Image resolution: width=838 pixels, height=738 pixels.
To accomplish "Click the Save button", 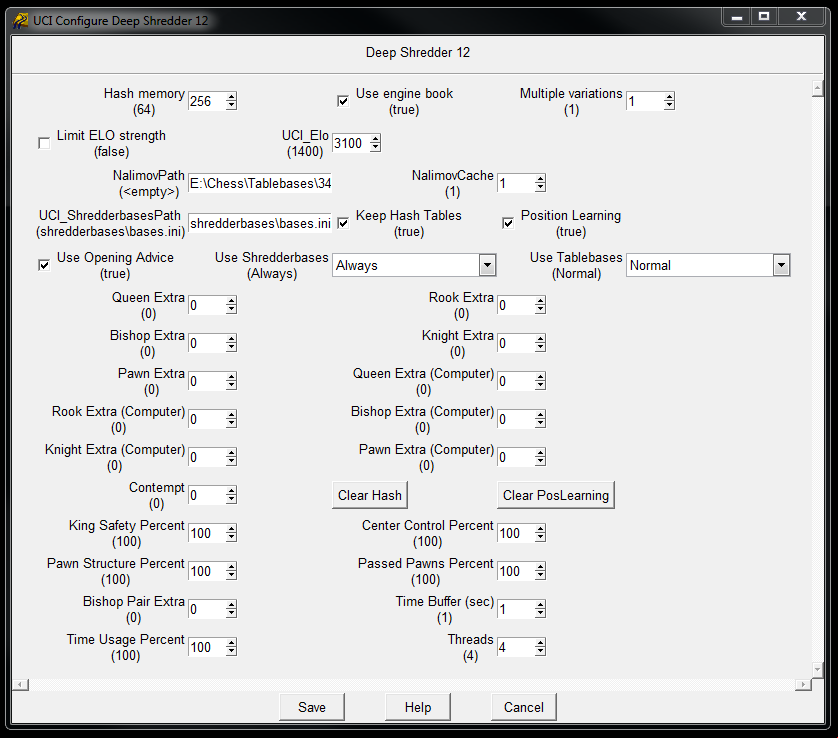I will (x=312, y=707).
